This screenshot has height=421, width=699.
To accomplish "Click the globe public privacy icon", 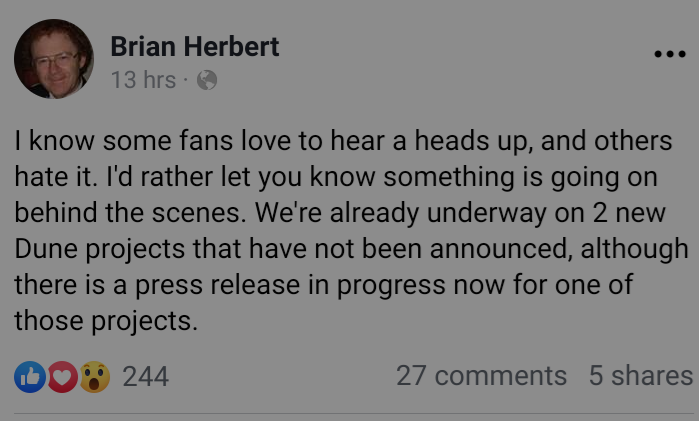I will pyautogui.click(x=207, y=80).
